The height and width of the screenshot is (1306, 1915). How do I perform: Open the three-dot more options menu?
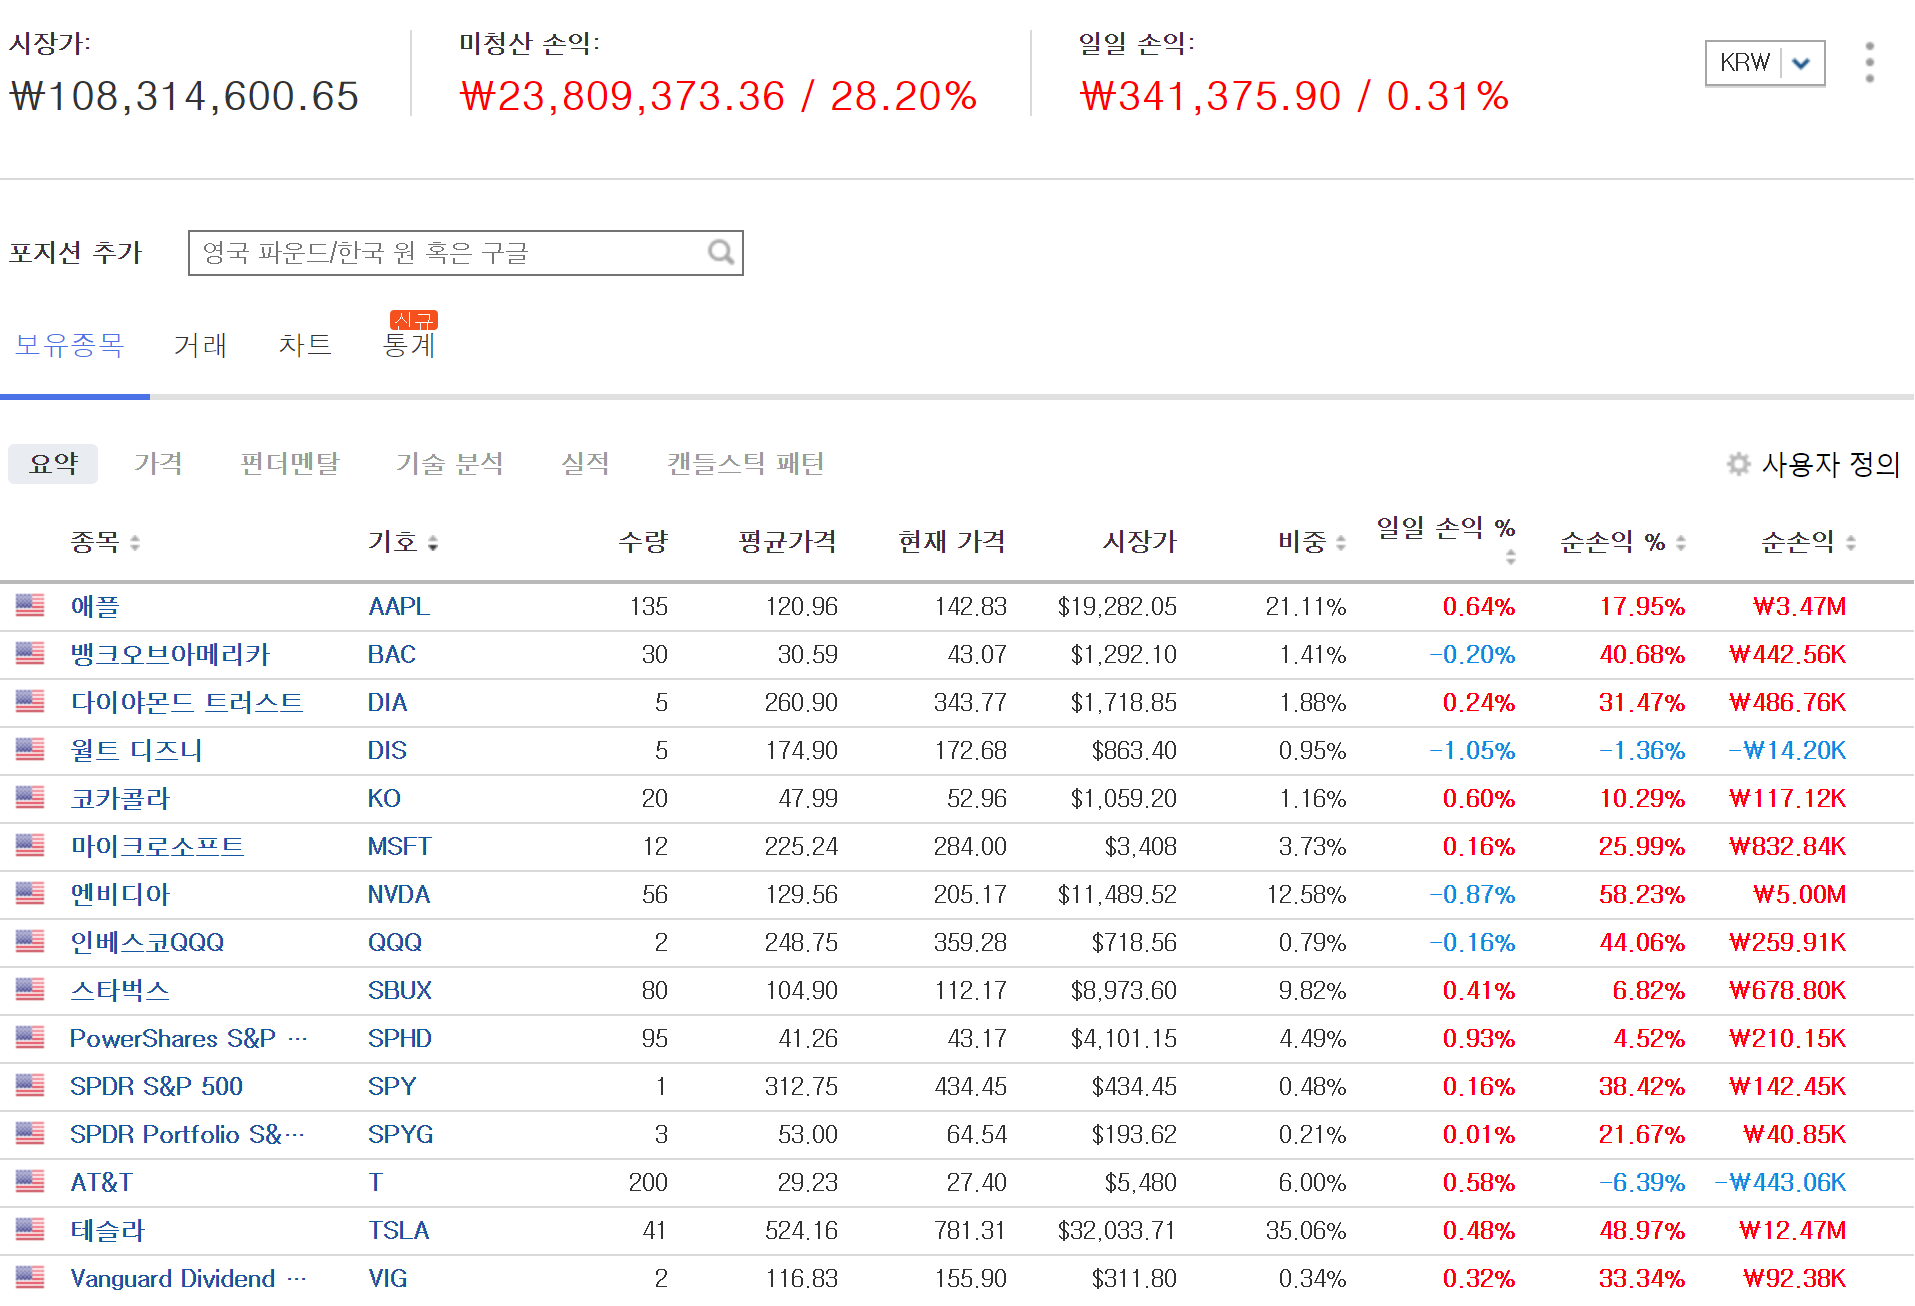click(1869, 62)
